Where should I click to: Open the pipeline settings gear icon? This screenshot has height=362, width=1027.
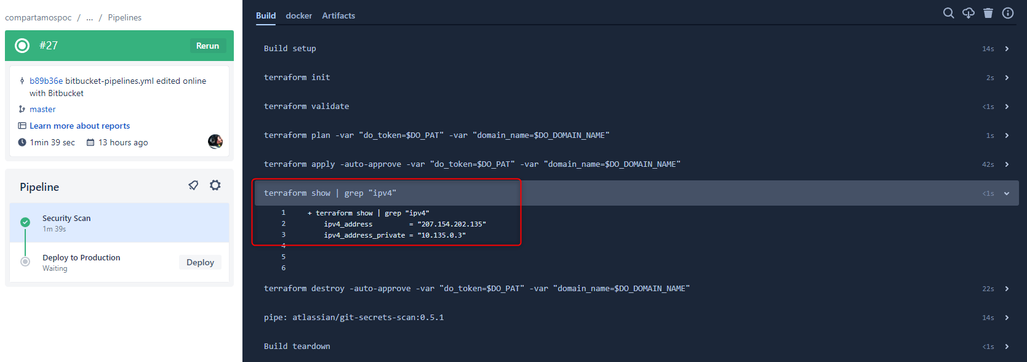215,186
